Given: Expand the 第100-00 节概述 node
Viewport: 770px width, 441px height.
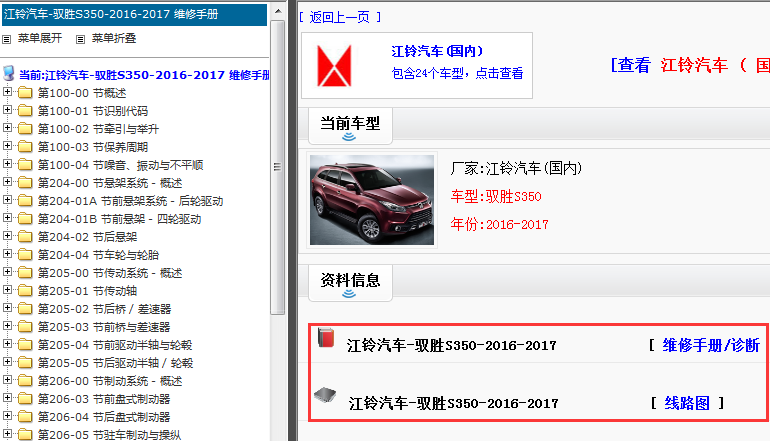Looking at the screenshot, I should pyautogui.click(x=7, y=92).
